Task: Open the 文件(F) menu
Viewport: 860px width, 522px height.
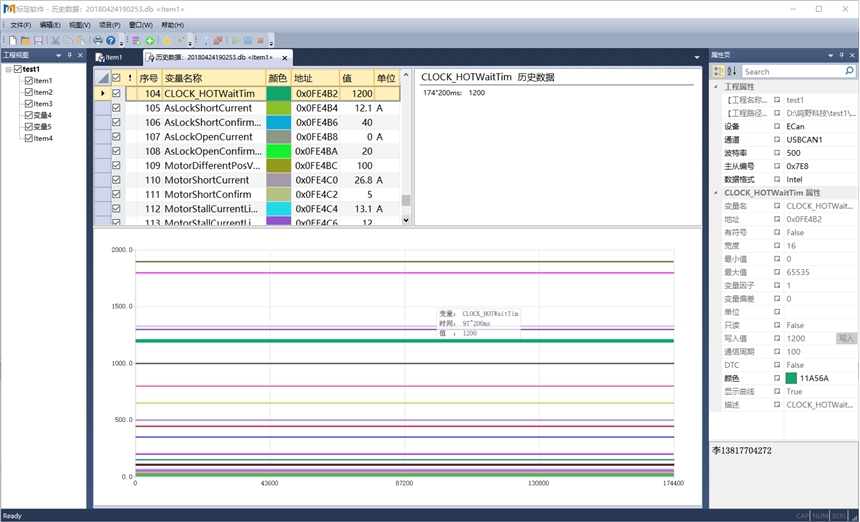Action: coord(20,25)
